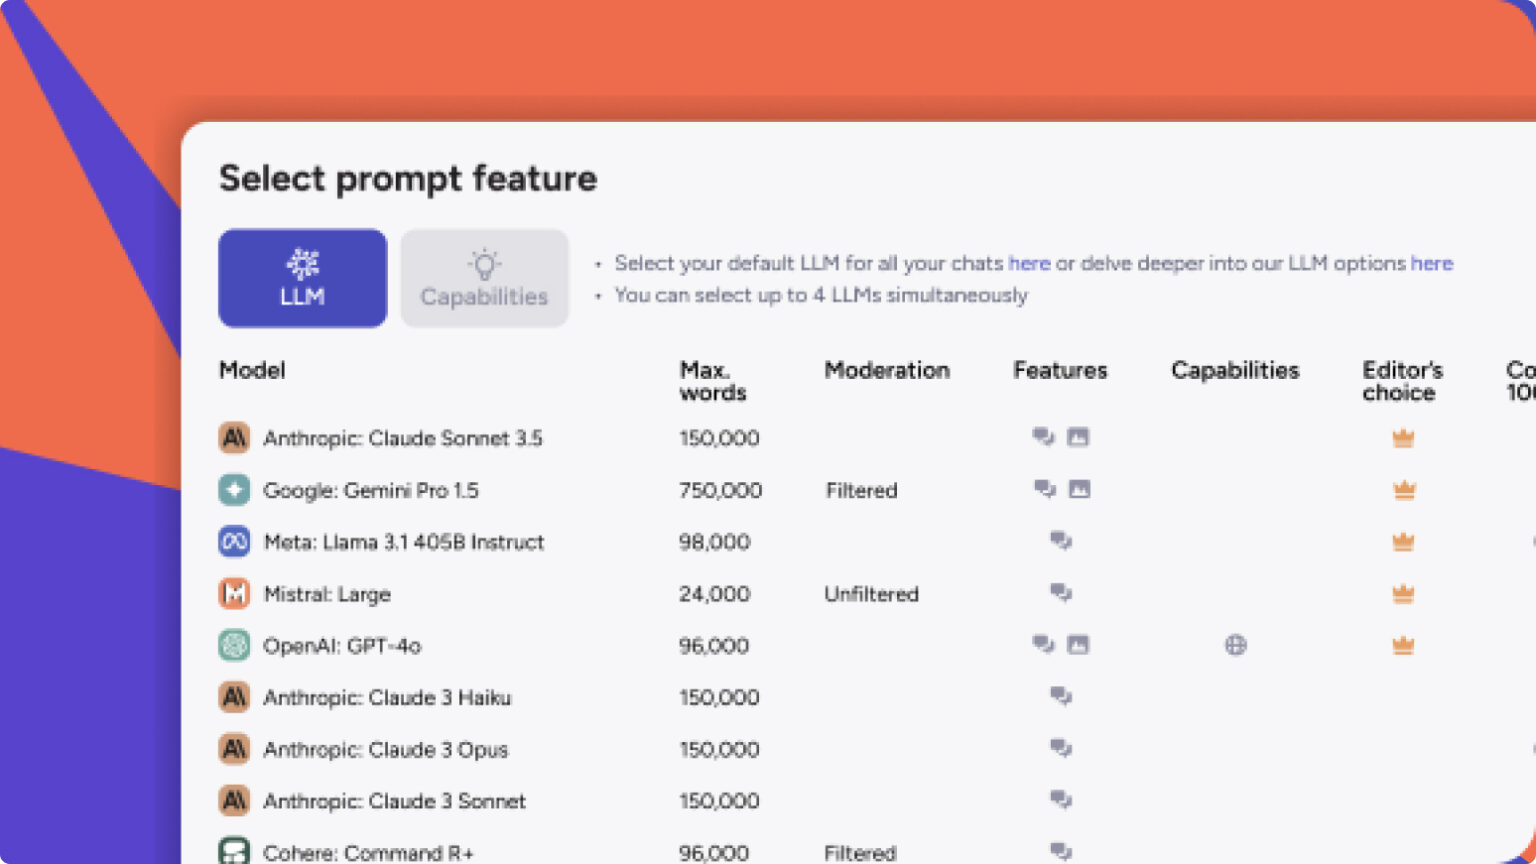
Task: Click the Moderation column header
Action: tap(887, 370)
